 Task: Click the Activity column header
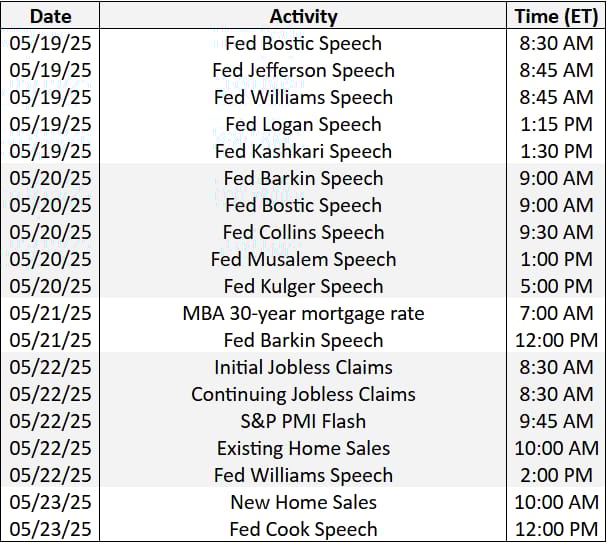tap(303, 16)
